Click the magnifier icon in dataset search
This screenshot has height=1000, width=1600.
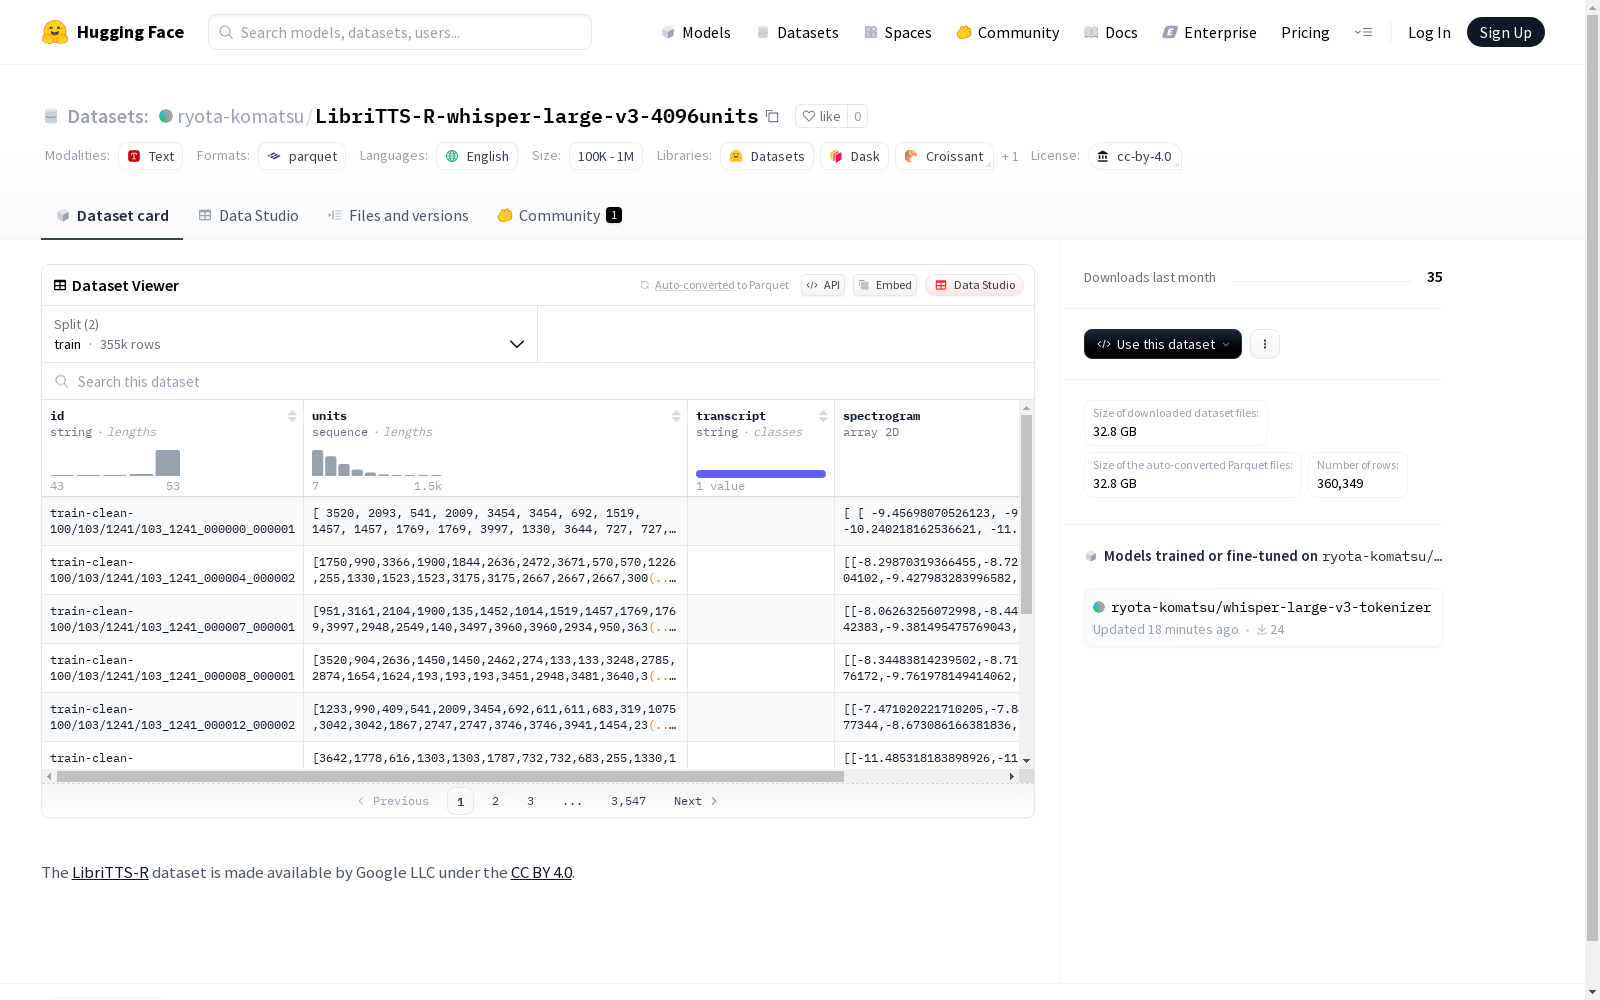62,381
